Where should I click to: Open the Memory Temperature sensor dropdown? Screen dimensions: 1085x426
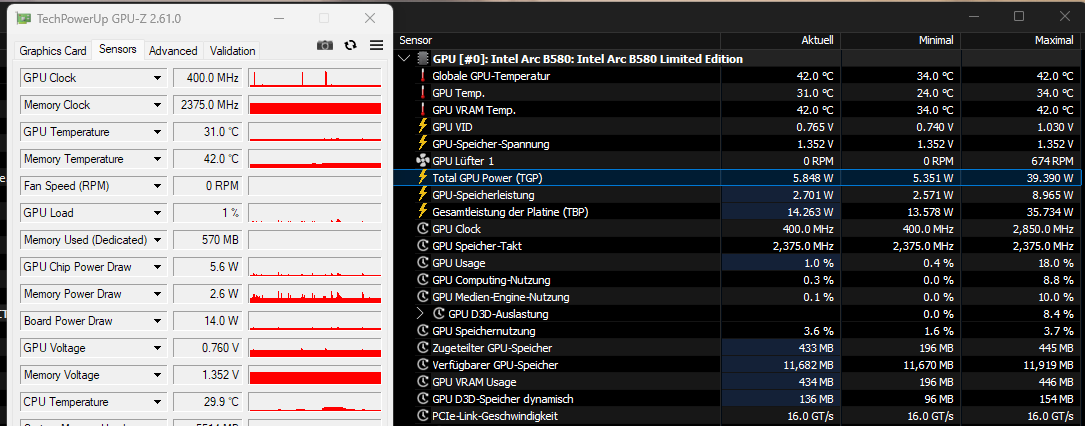click(x=158, y=159)
